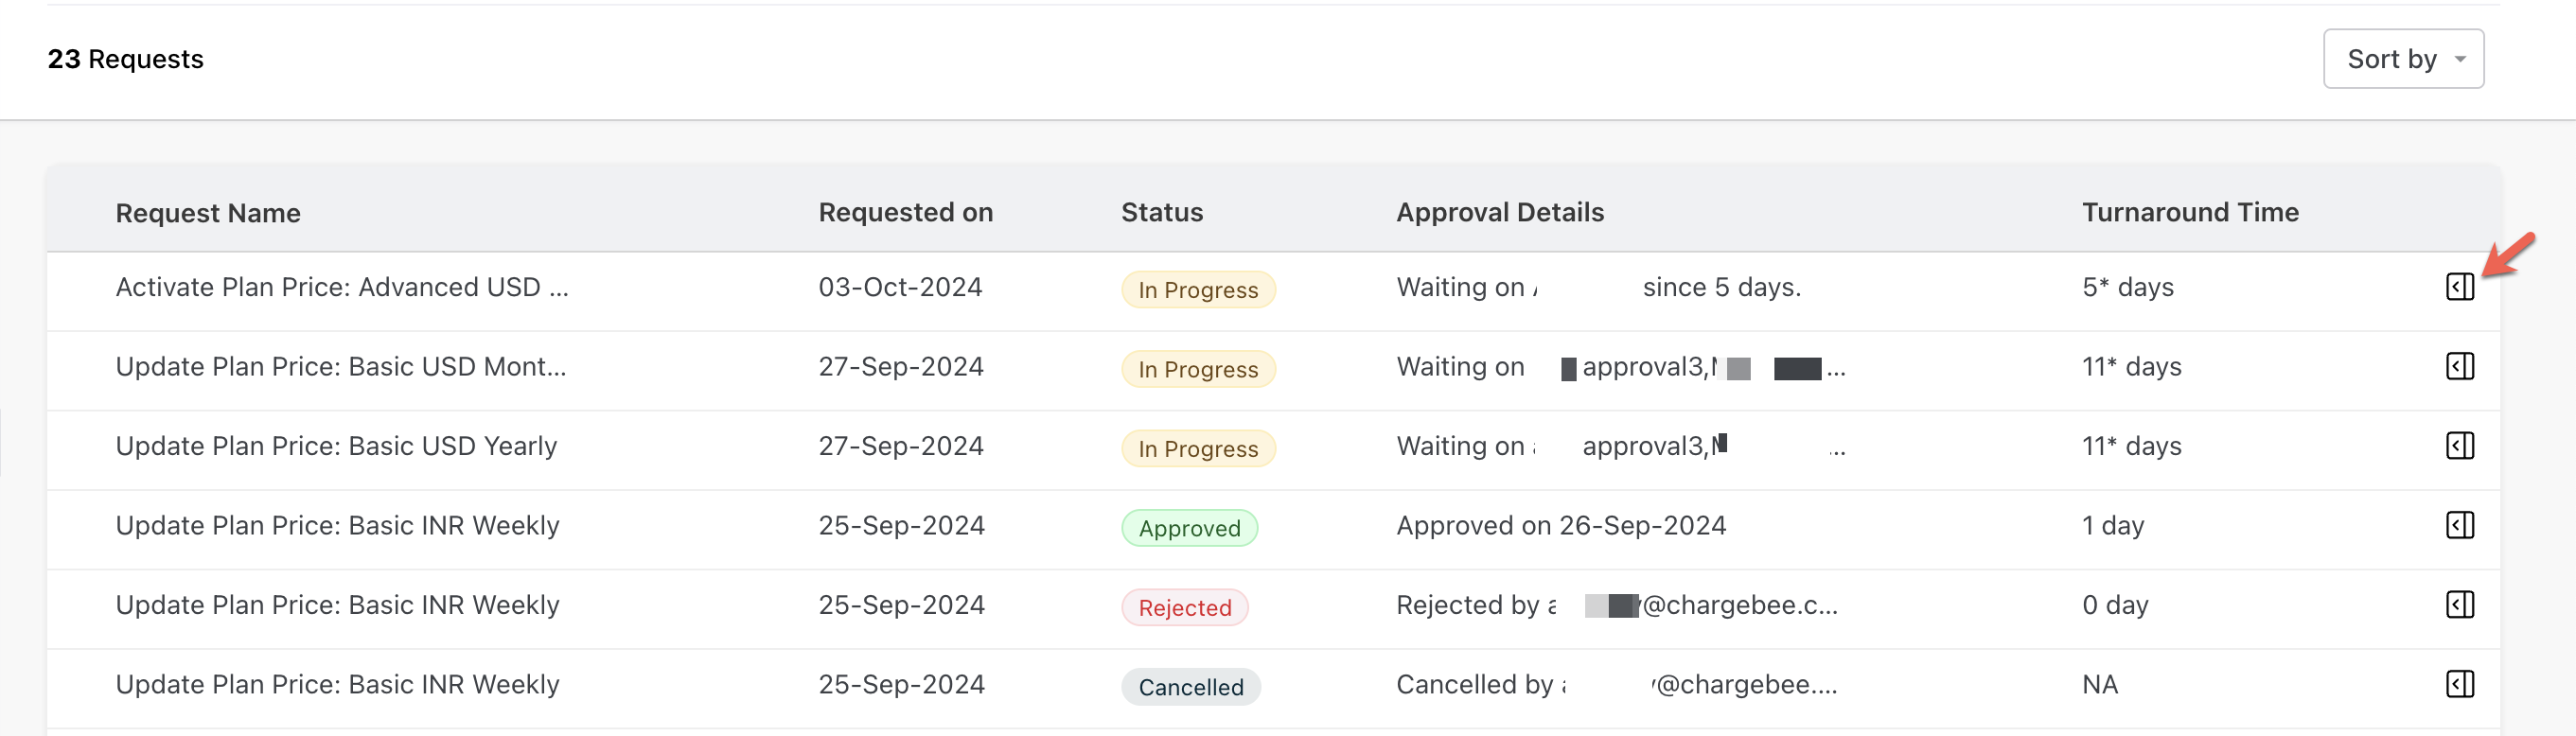2576x736 pixels.
Task: Open Update Plan Price: Basic USD Yearly
Action: pos(336,446)
